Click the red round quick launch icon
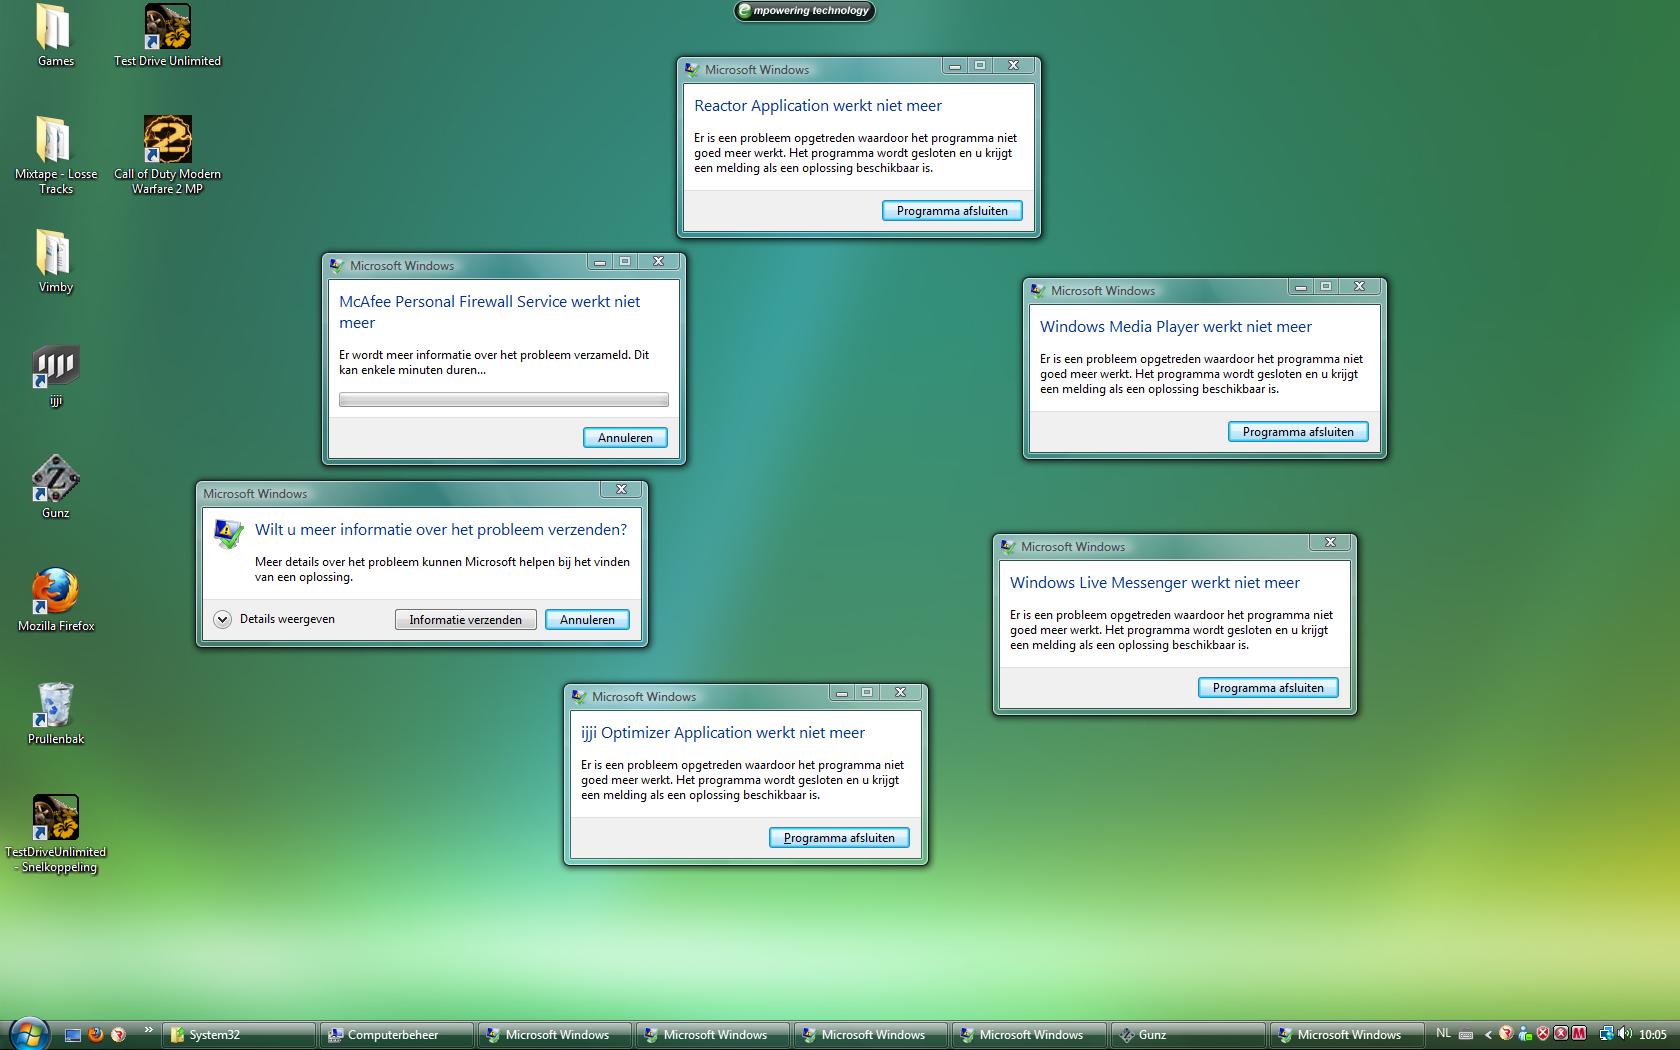 tap(118, 1035)
